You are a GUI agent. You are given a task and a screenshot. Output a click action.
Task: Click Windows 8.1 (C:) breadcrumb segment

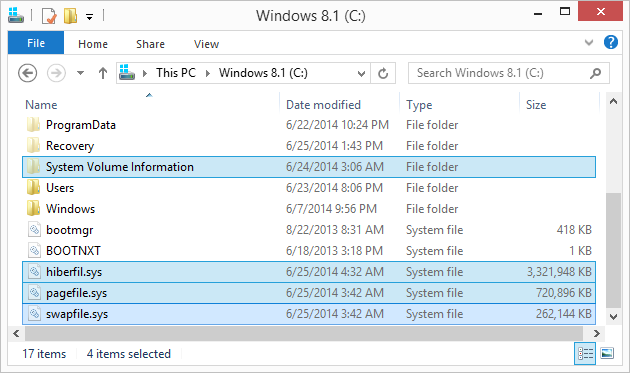pos(263,73)
